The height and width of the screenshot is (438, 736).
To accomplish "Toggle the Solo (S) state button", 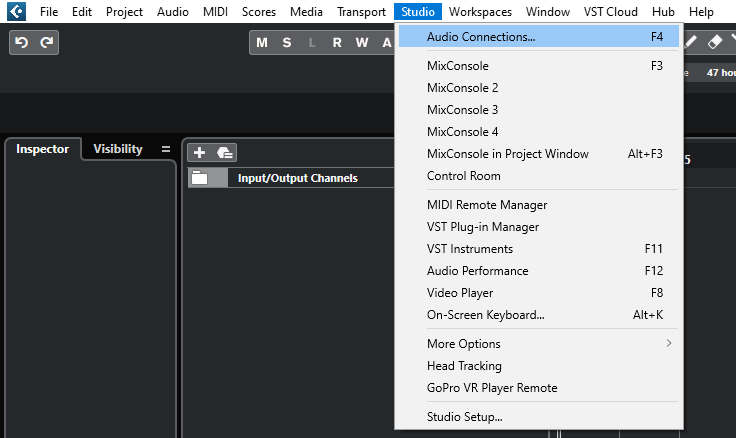I will 287,43.
